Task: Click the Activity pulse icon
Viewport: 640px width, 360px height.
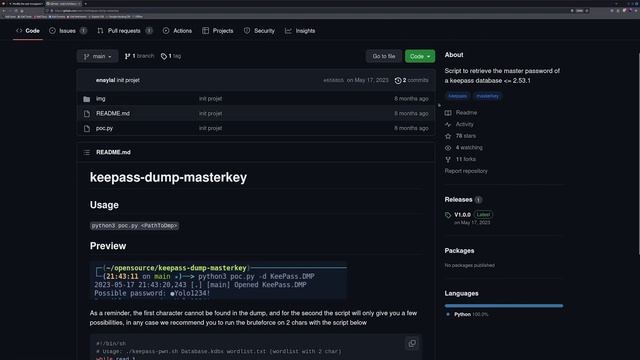Action: tap(448, 124)
